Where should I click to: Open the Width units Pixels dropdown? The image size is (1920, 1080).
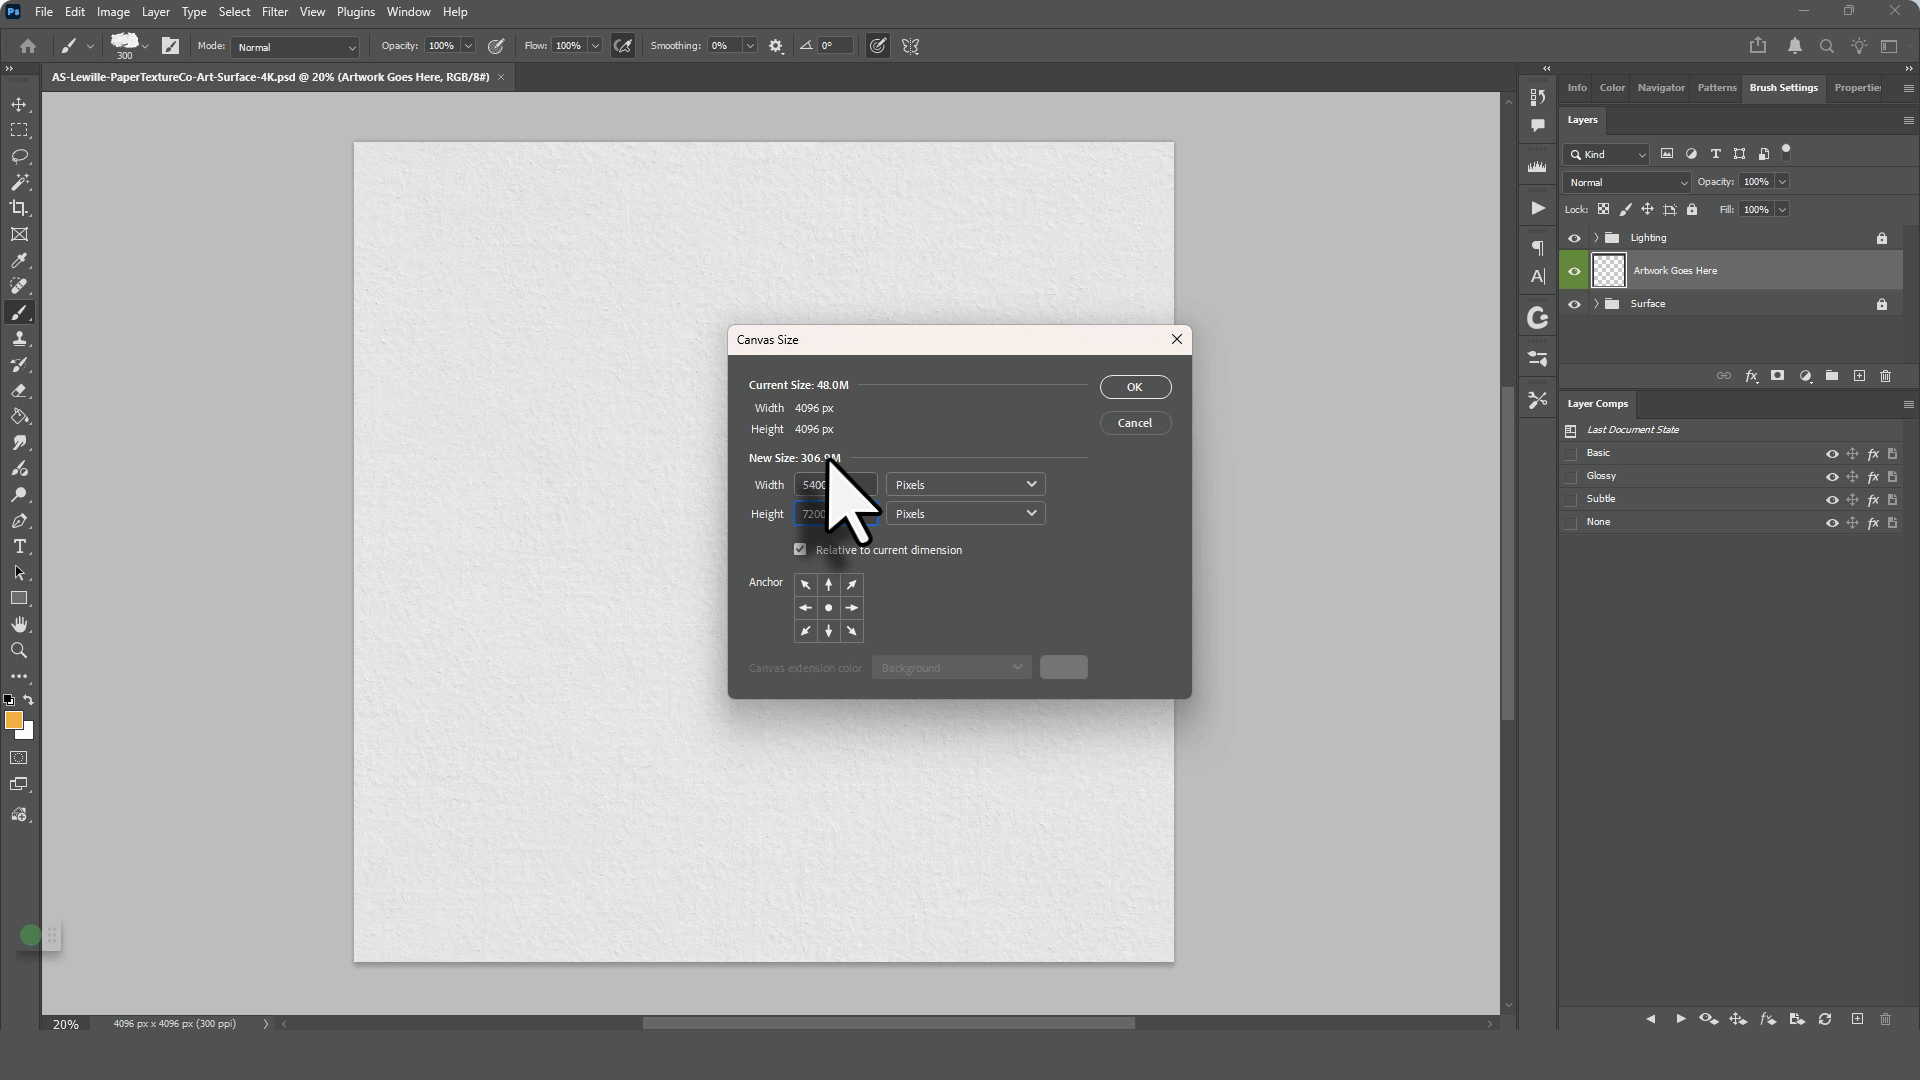click(x=965, y=485)
